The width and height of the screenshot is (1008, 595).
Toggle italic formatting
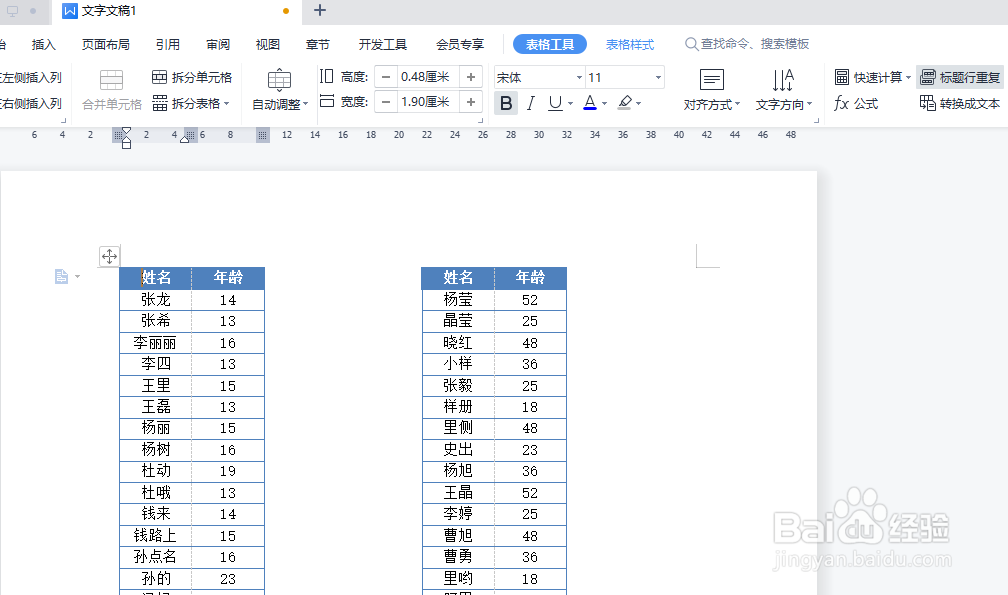pyautogui.click(x=530, y=102)
